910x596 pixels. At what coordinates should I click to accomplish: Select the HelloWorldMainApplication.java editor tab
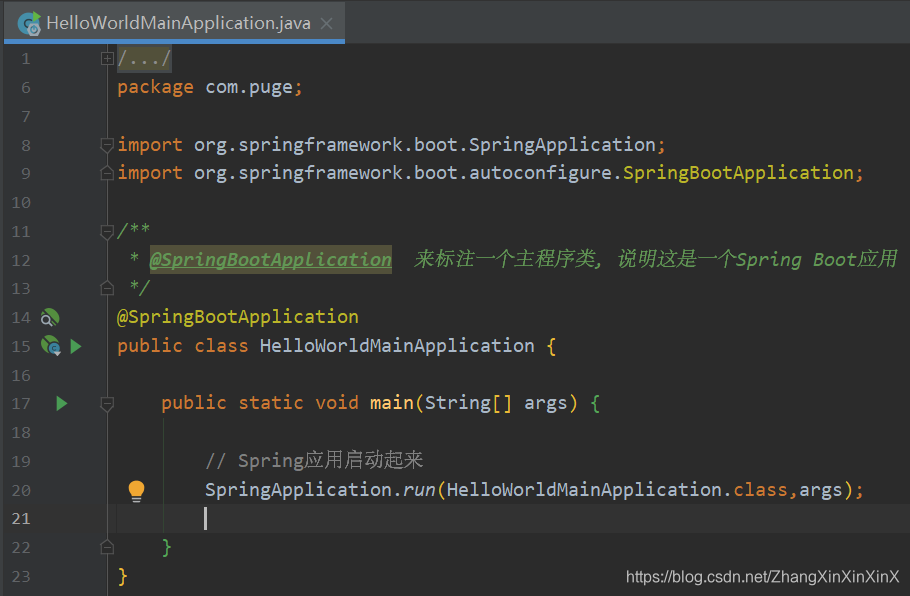pyautogui.click(x=174, y=23)
